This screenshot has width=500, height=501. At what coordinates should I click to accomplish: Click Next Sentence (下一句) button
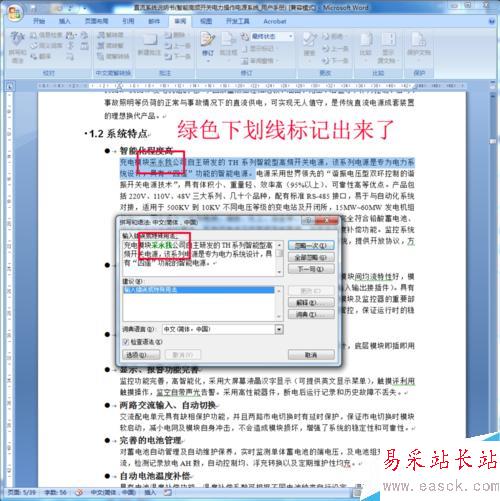[311, 269]
